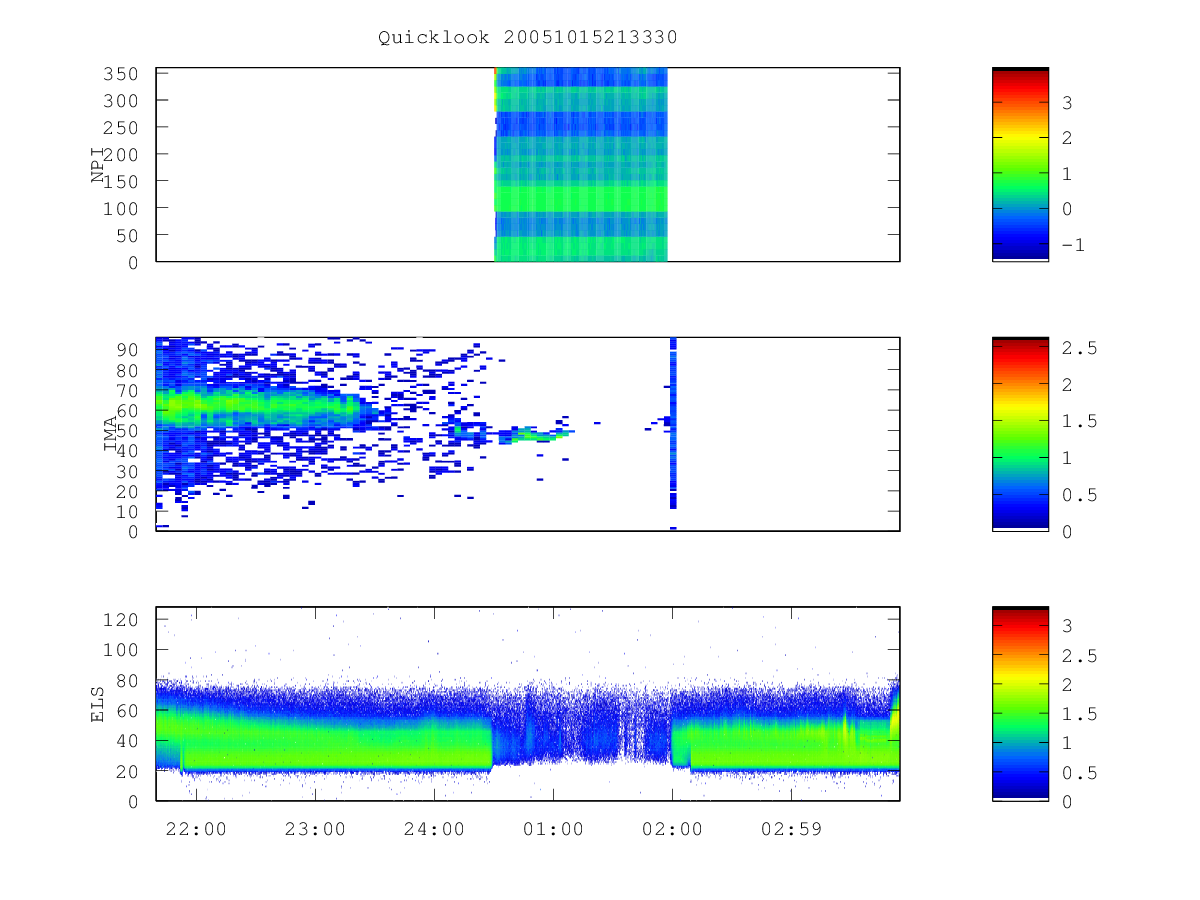This screenshot has width=1200, height=900.
Task: Click the IMA axis label
Action: point(112,432)
